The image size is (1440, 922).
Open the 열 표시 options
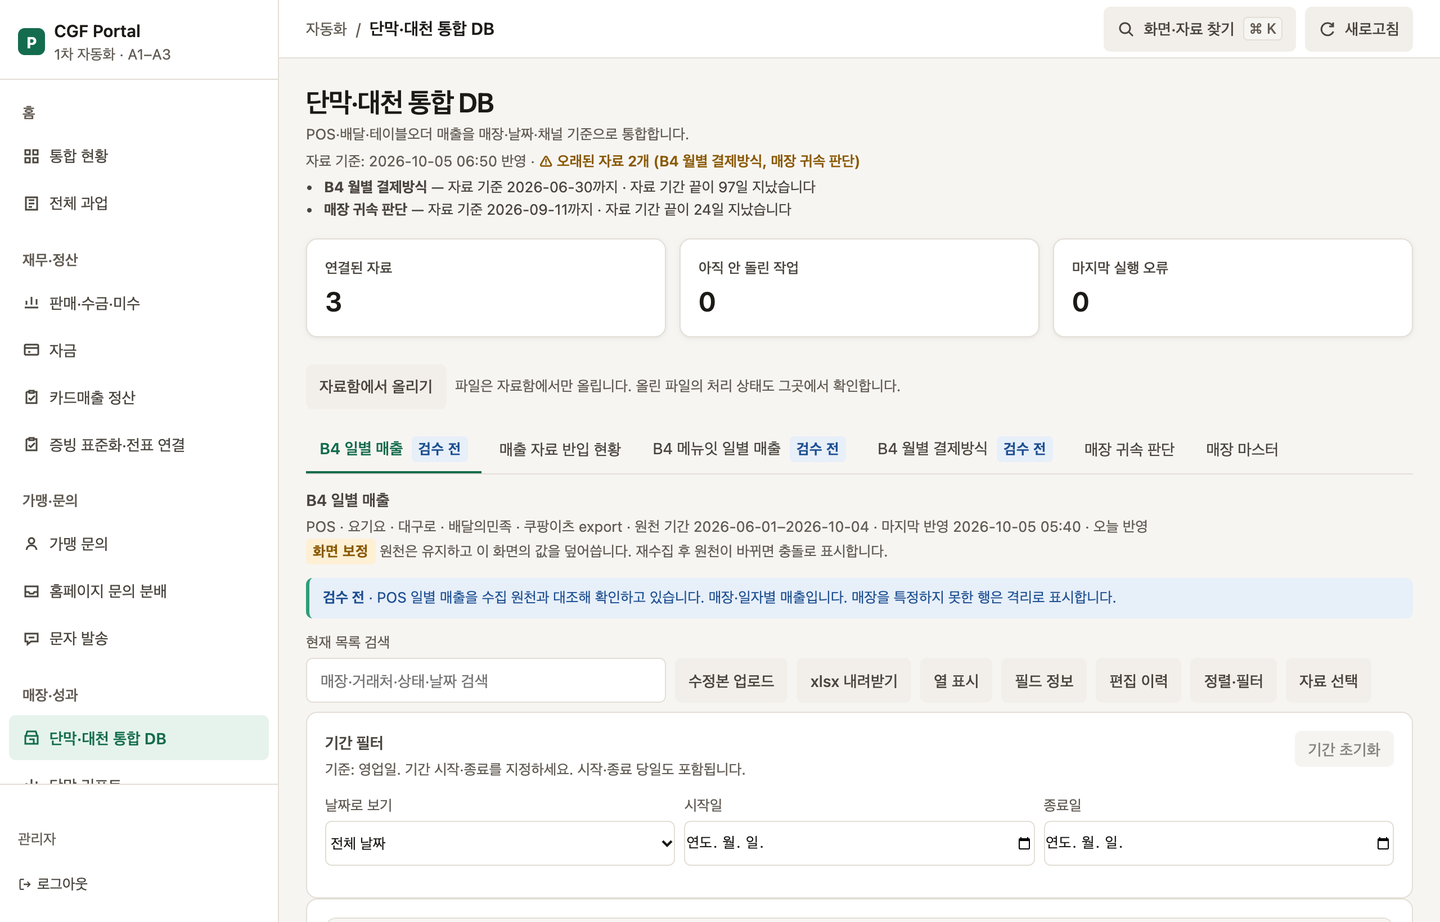coord(956,681)
